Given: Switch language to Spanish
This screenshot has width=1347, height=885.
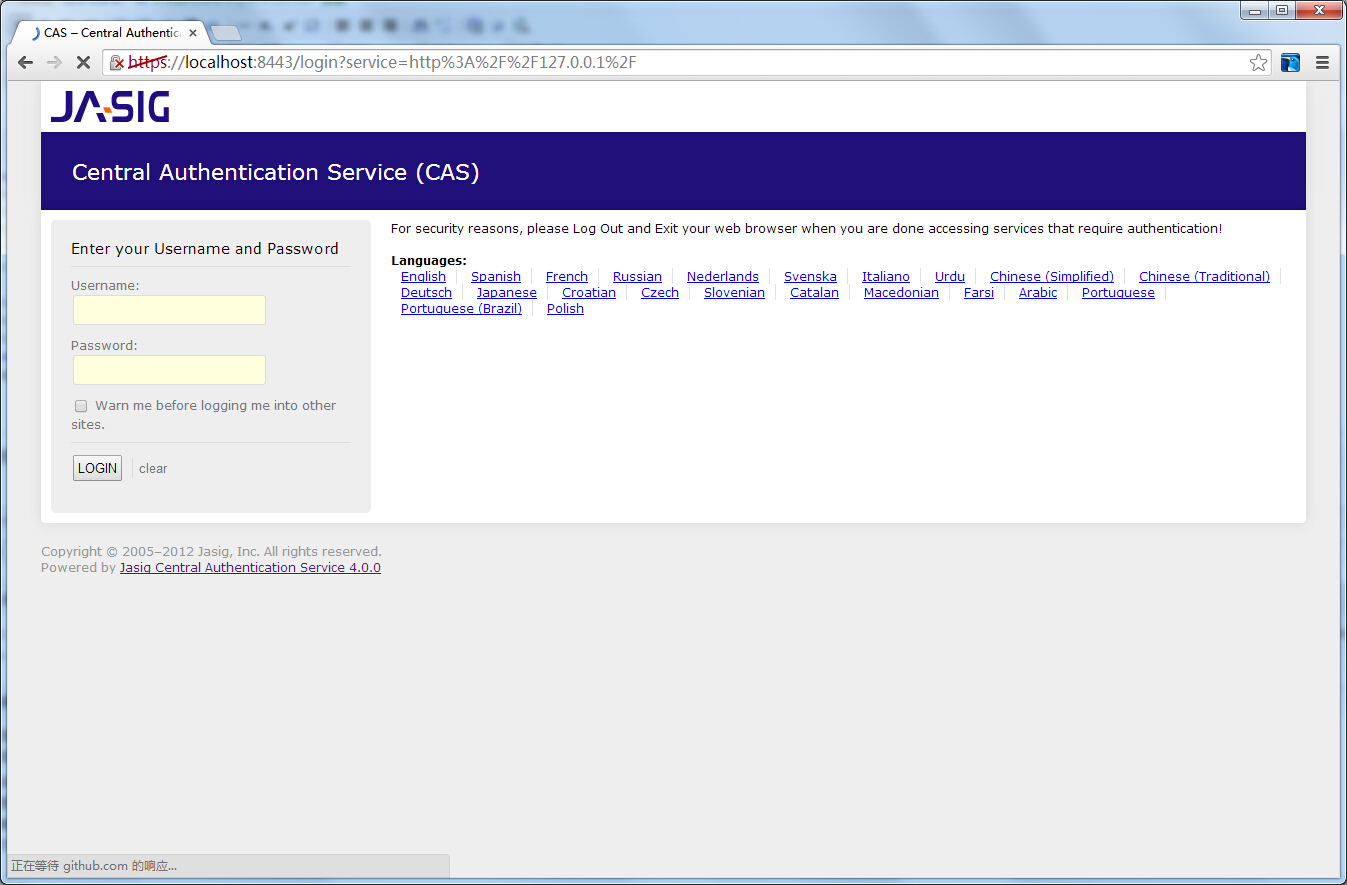Looking at the screenshot, I should (x=496, y=277).
